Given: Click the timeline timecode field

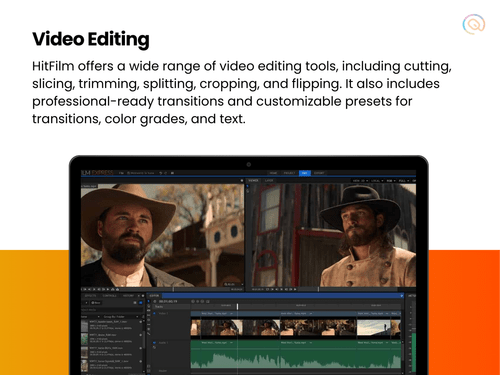Looking at the screenshot, I should pos(168,301).
